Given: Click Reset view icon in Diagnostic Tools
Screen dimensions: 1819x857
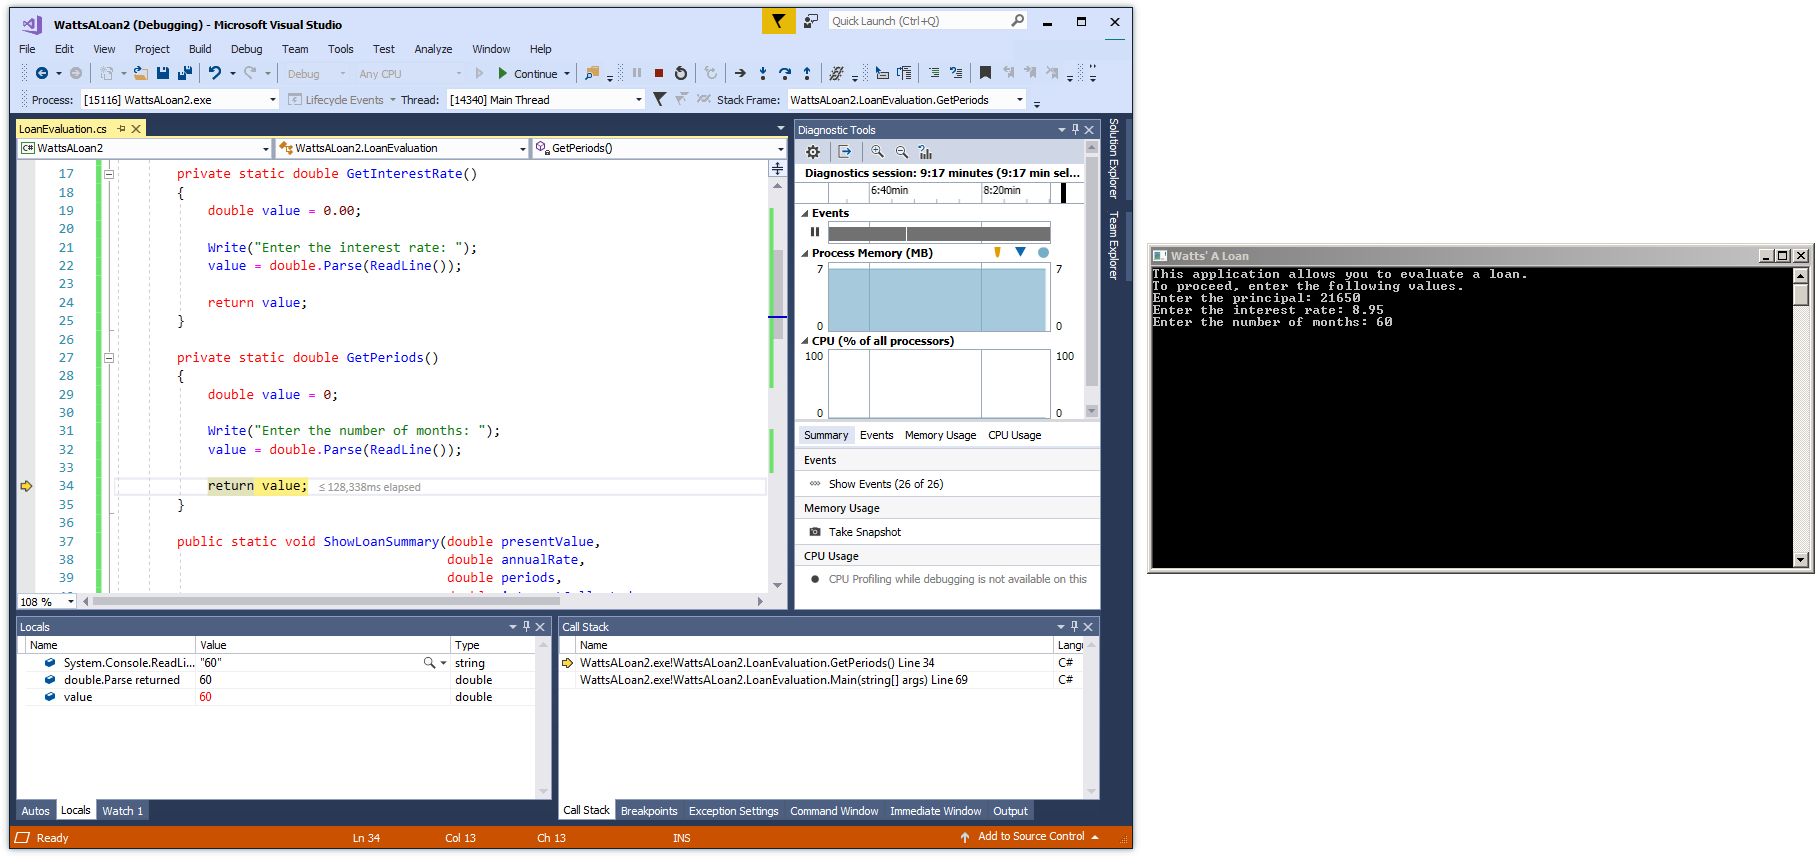Looking at the screenshot, I should (925, 152).
